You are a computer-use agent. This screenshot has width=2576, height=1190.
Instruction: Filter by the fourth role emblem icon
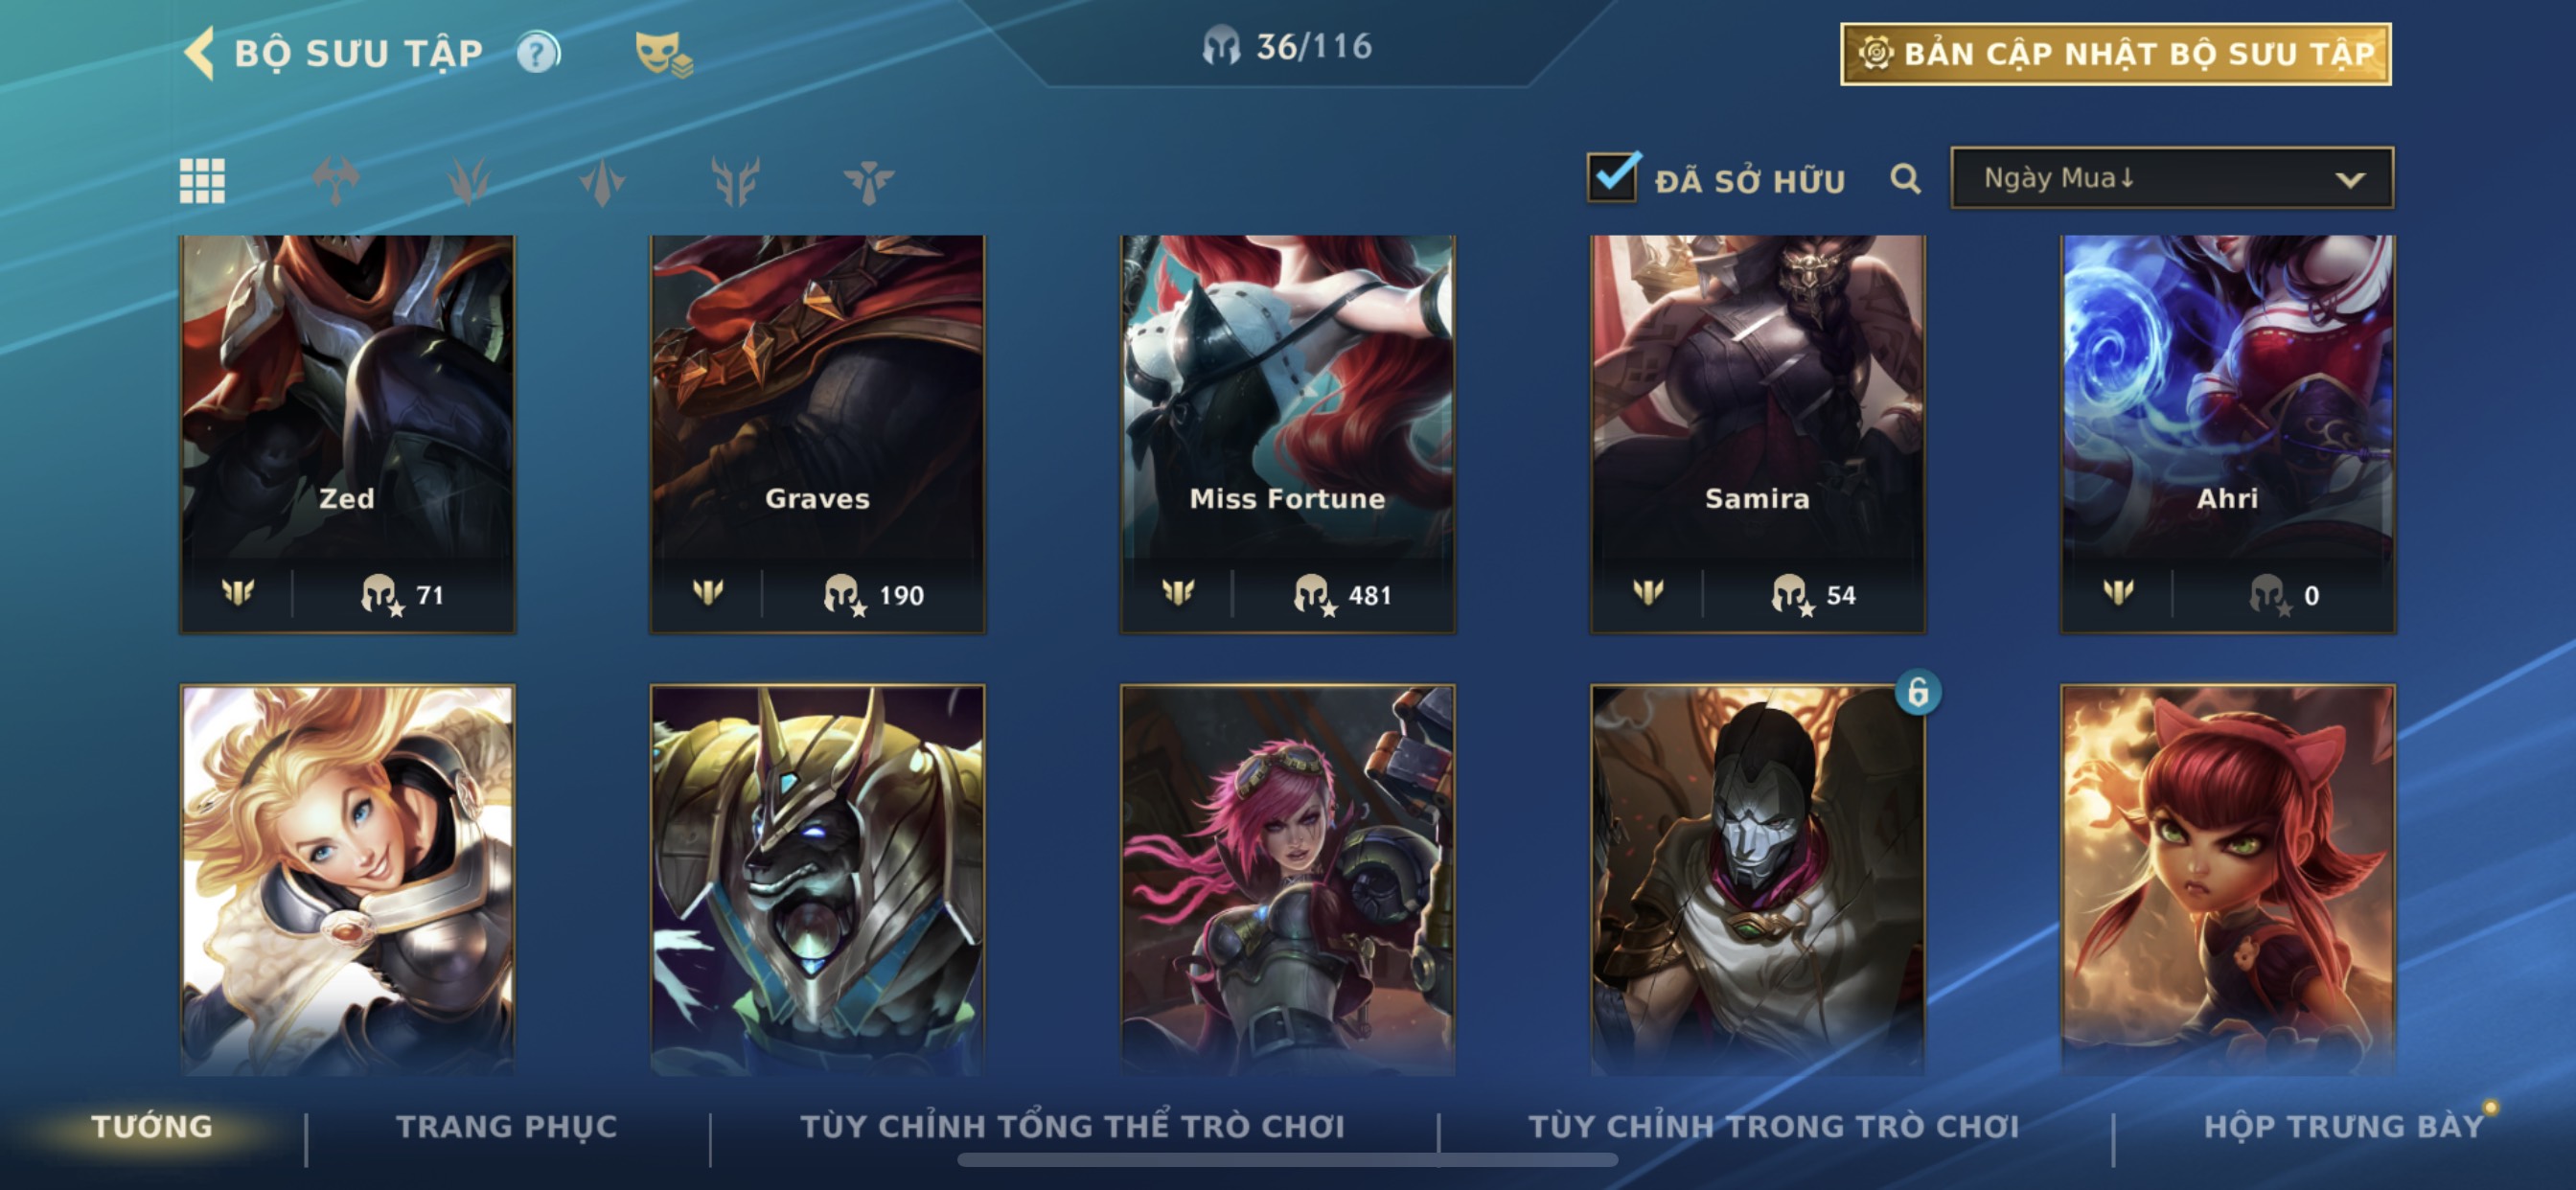point(735,181)
